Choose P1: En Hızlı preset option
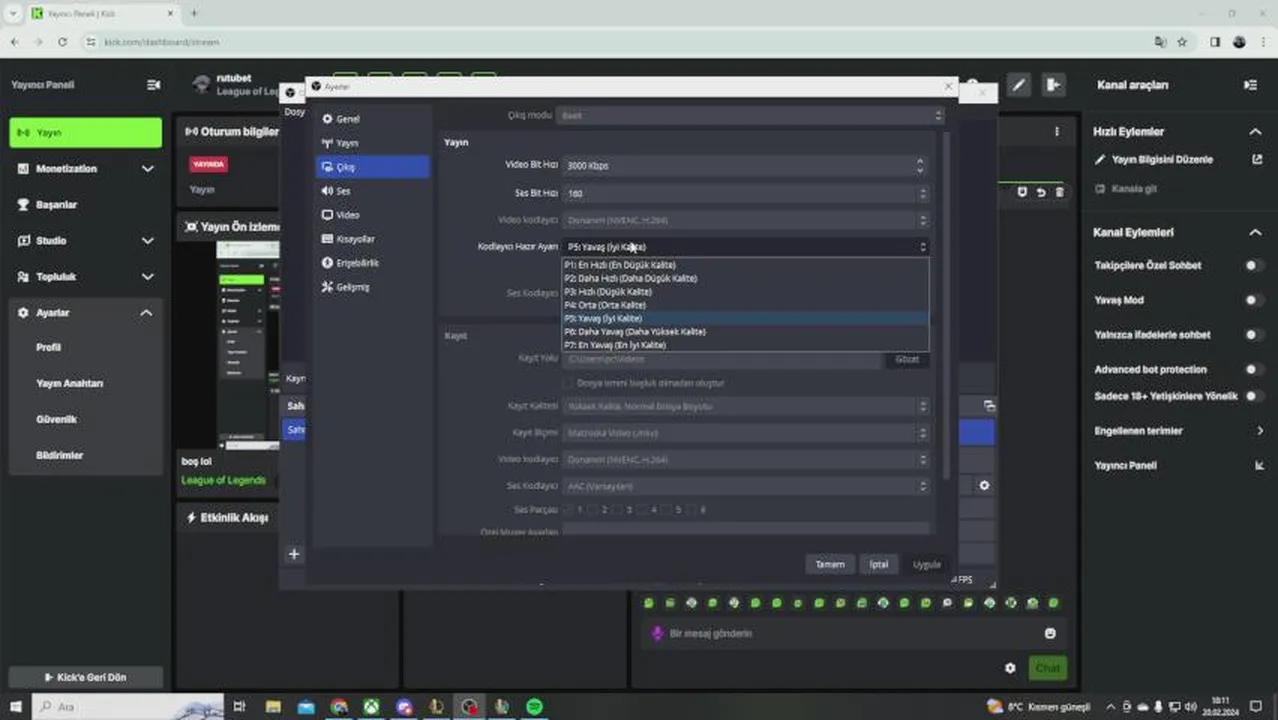The image size is (1278, 720). coord(620,265)
